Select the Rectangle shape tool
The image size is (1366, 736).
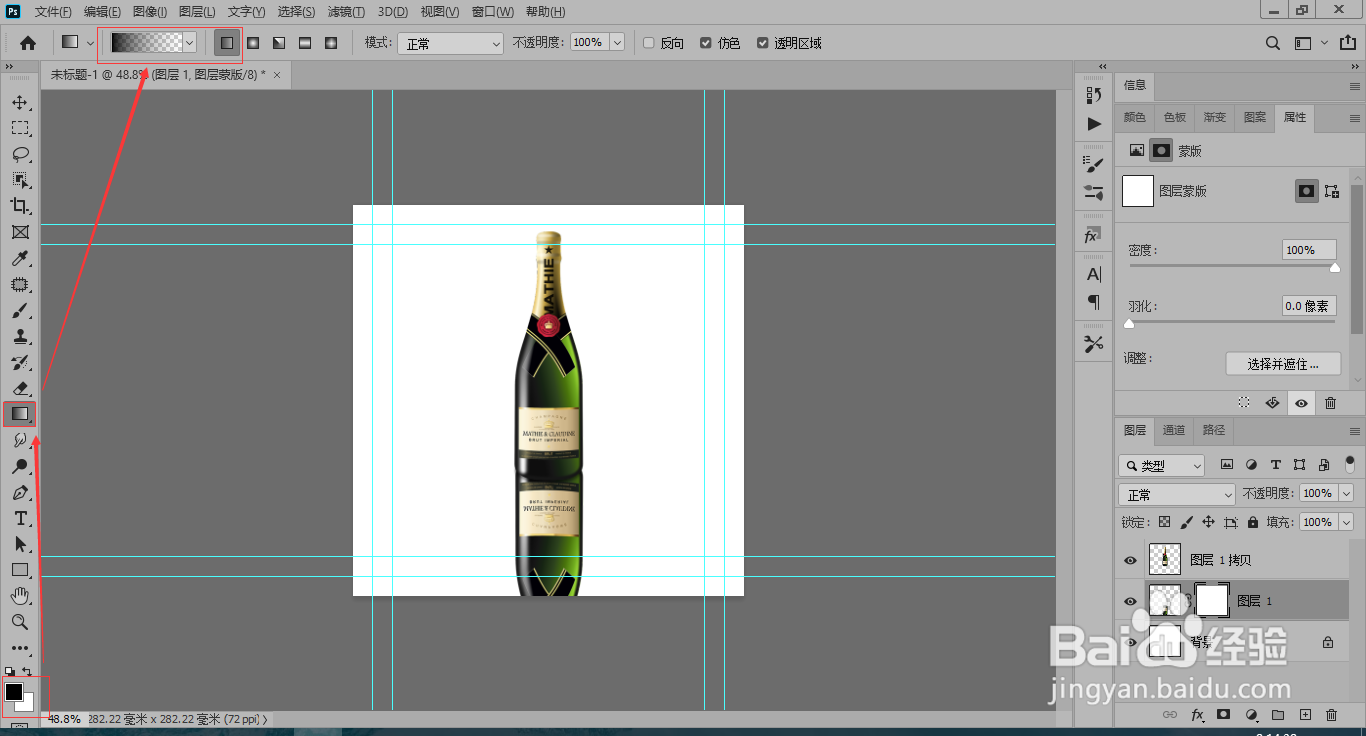click(x=20, y=570)
